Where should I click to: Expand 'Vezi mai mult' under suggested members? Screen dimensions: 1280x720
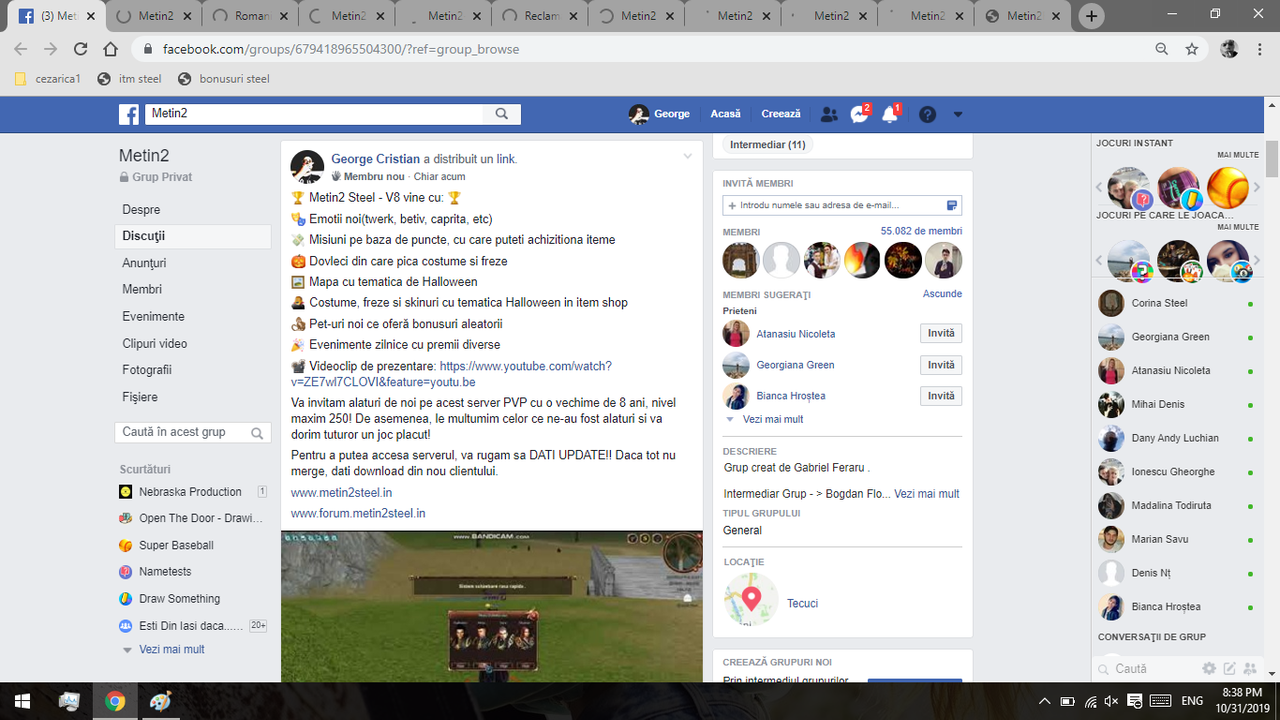pos(772,419)
